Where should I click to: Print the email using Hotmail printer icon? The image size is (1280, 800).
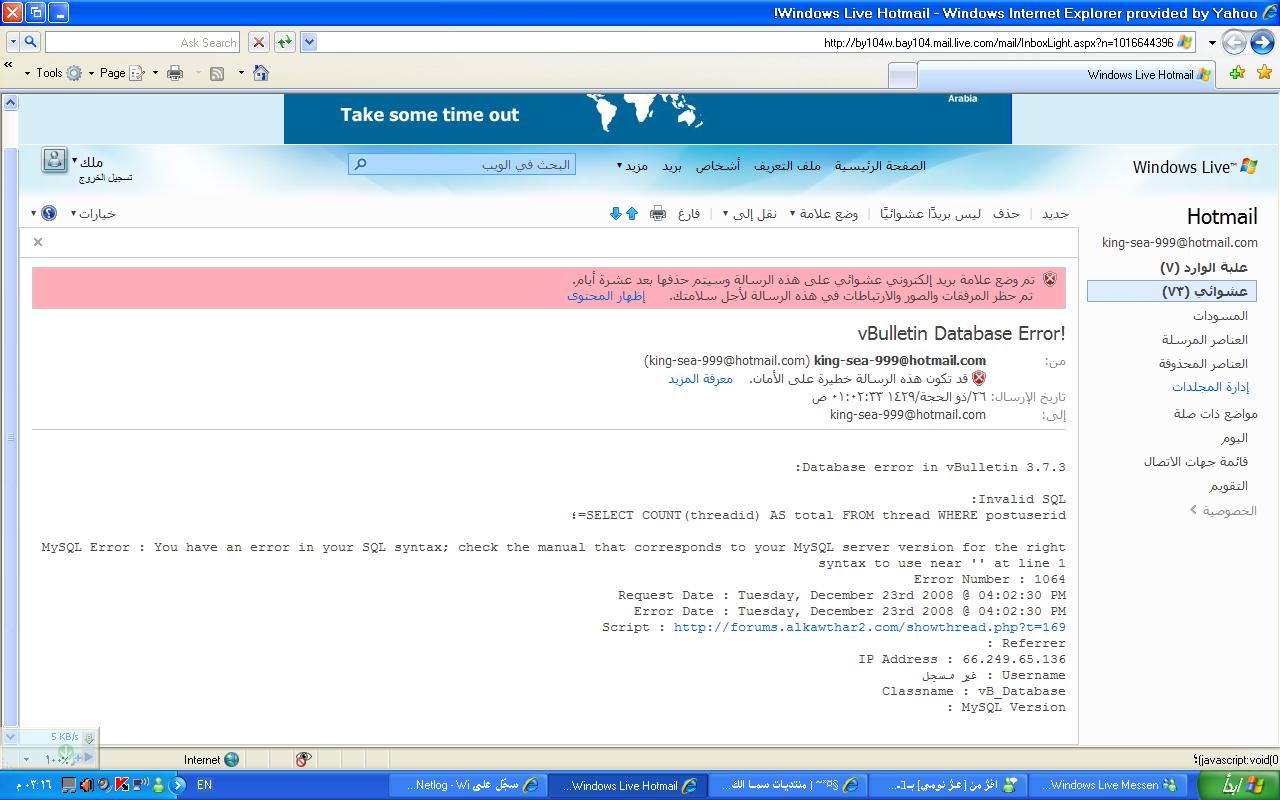(657, 213)
